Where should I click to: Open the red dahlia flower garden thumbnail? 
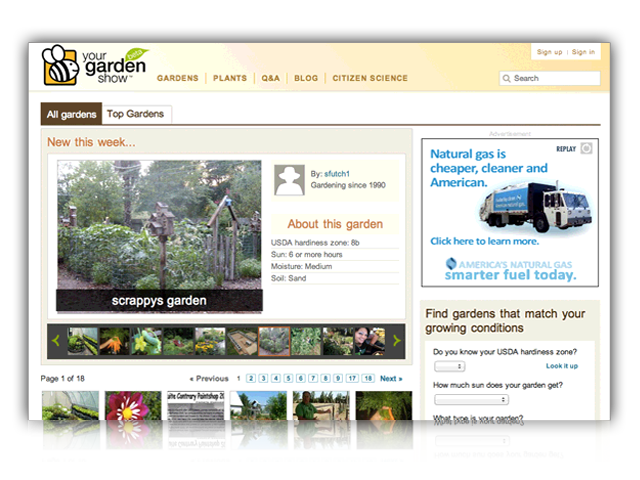click(133, 405)
